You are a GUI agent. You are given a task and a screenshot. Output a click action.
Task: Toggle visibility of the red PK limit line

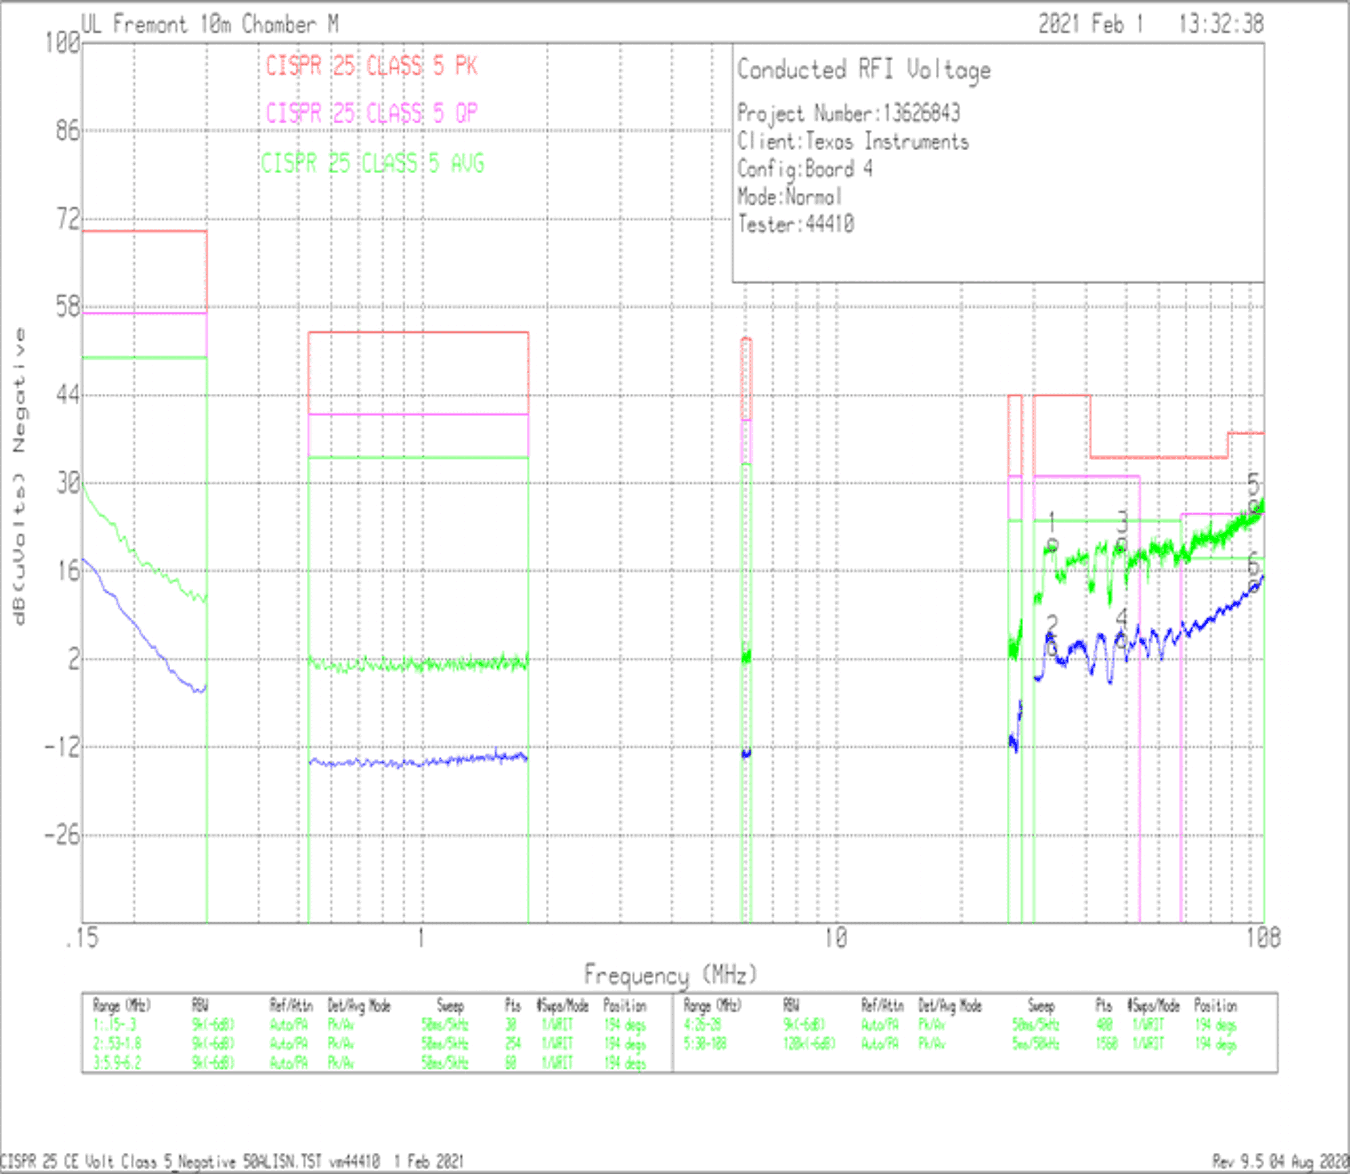420,333
